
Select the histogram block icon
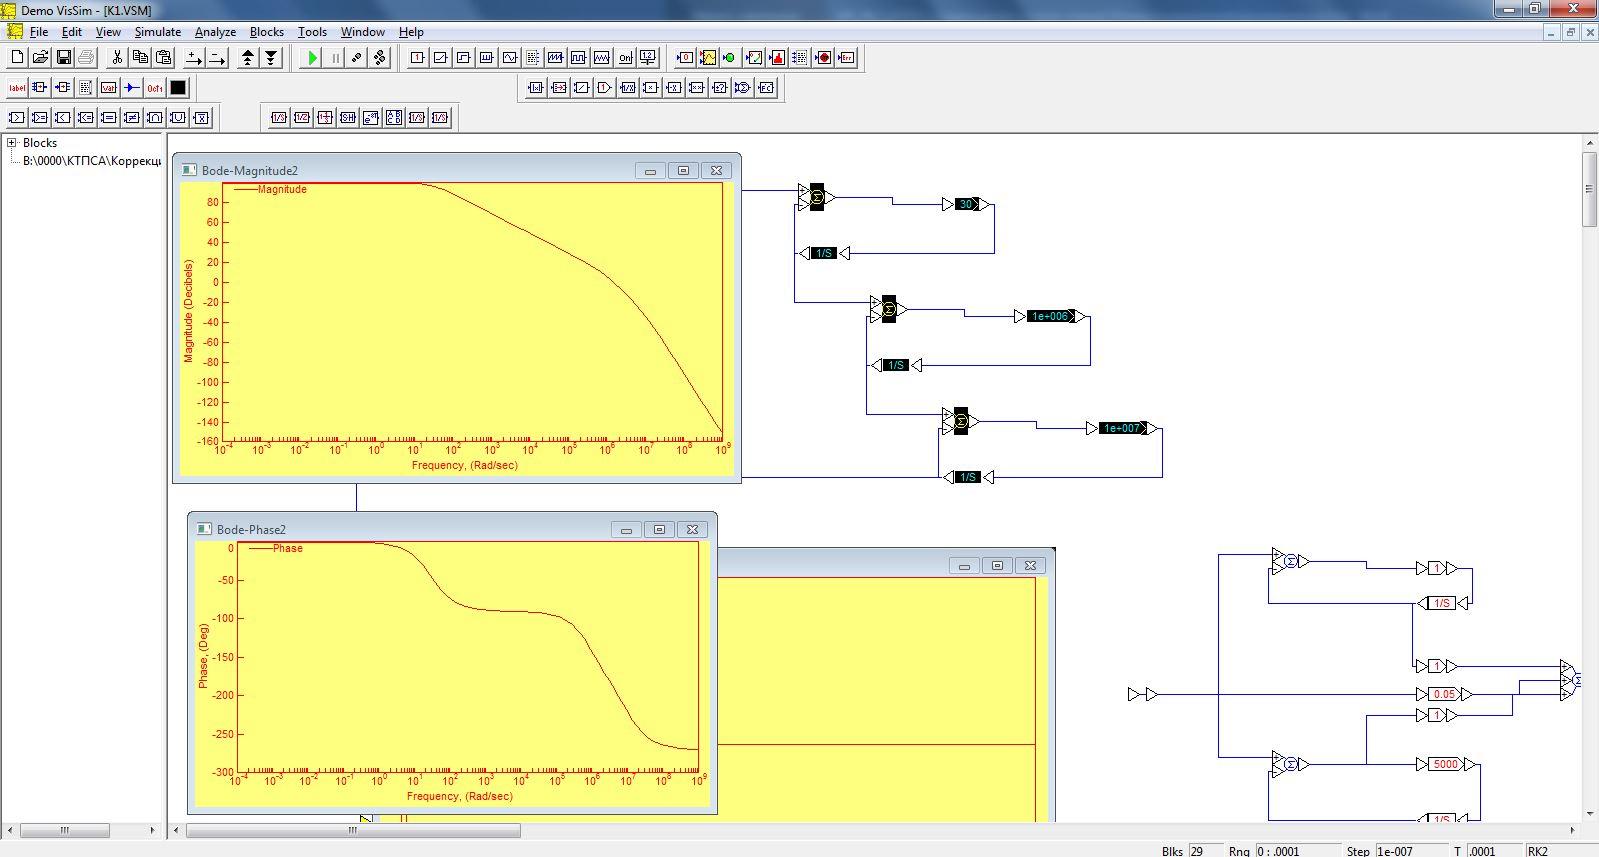[x=777, y=58]
